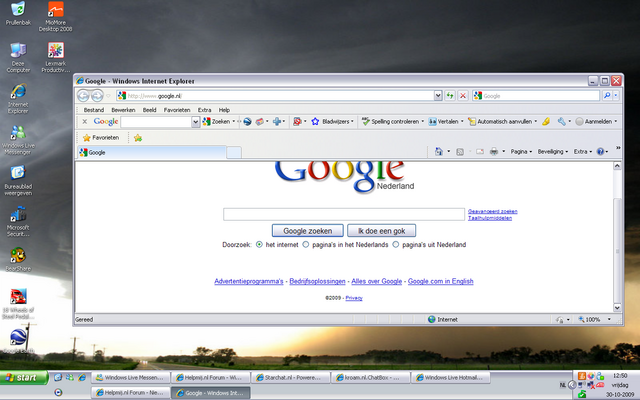Open the 'Alles over Google' link
The height and width of the screenshot is (400, 640).
coord(377,281)
